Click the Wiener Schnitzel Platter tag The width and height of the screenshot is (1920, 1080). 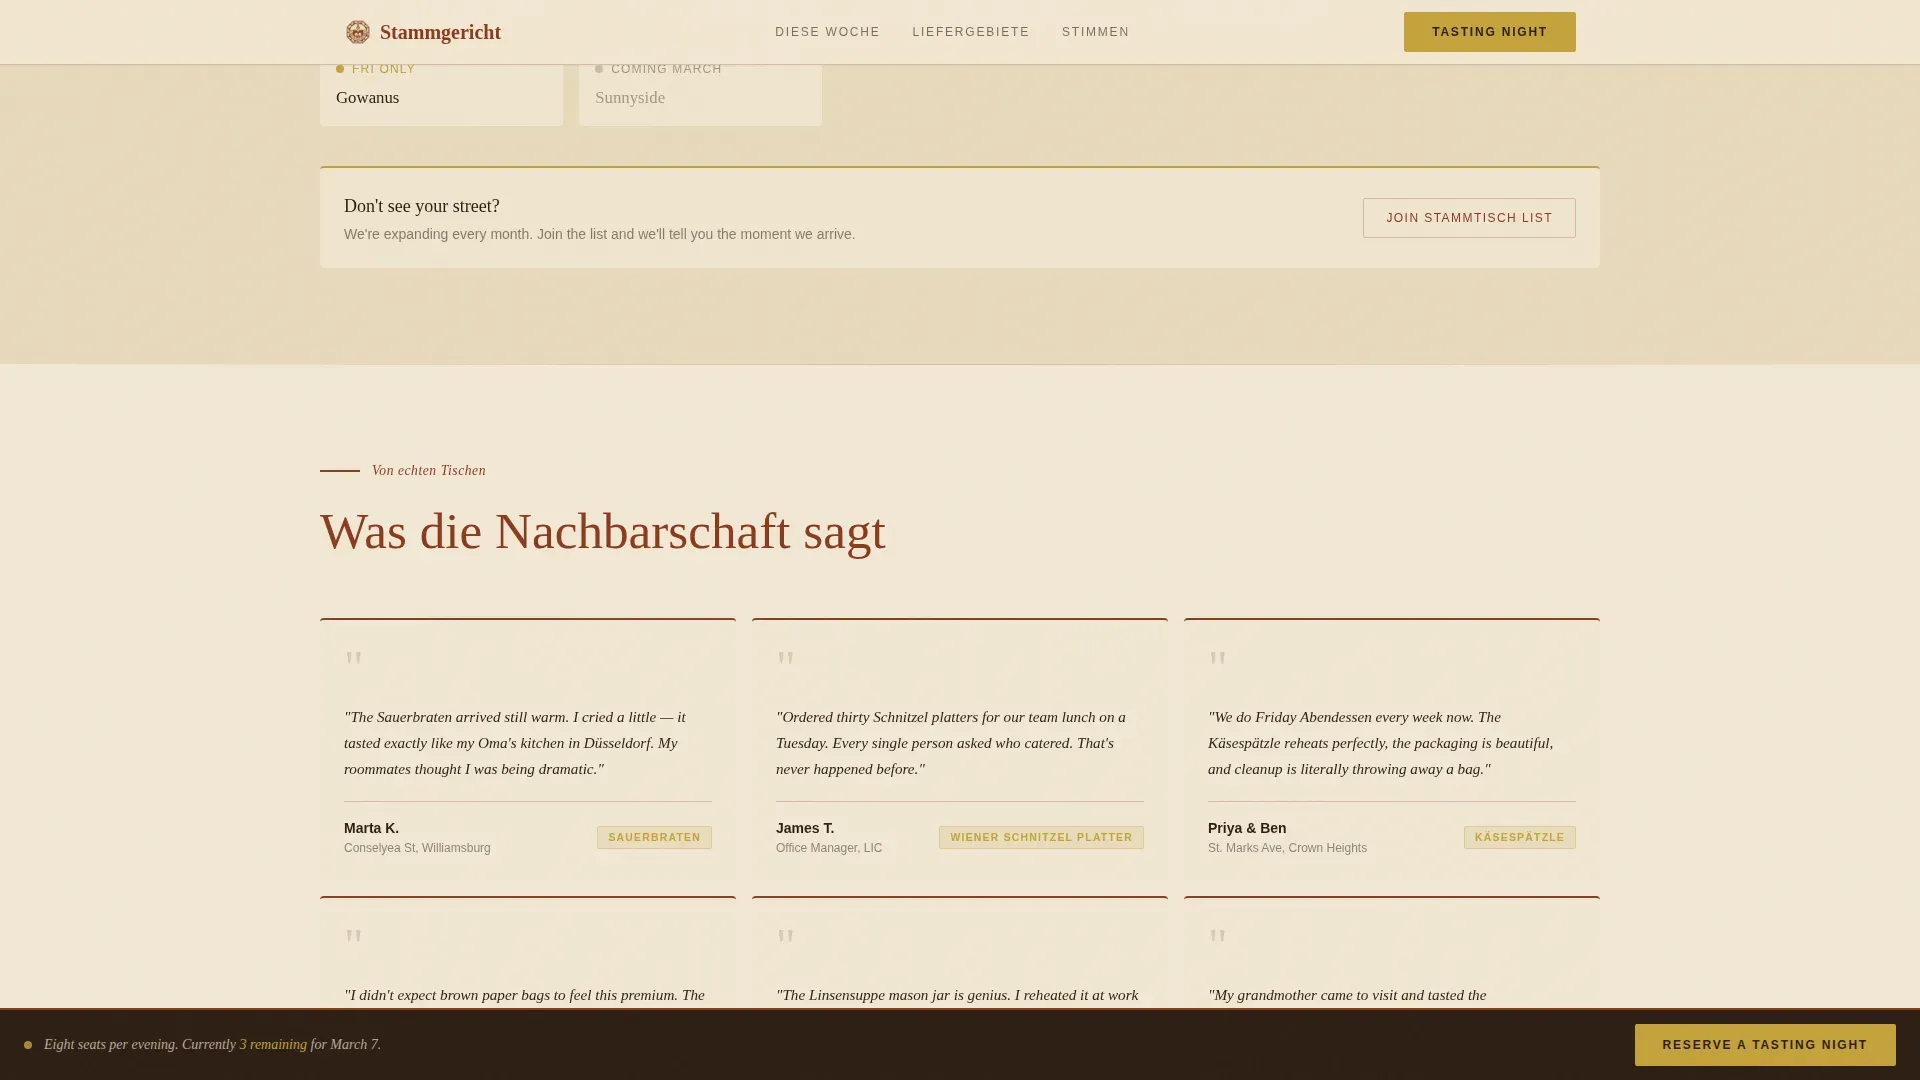[1041, 838]
